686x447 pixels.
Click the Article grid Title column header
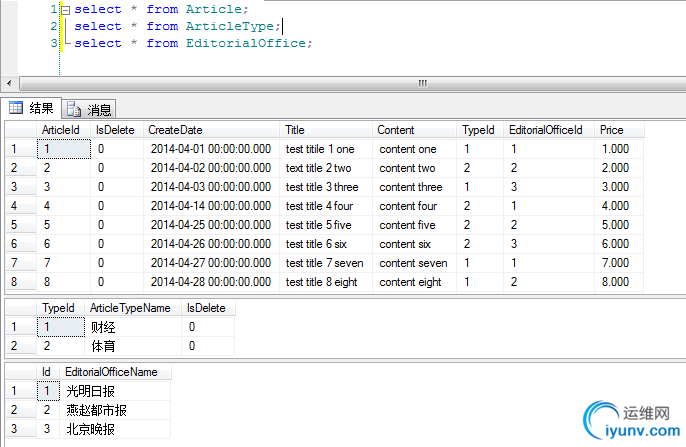coord(326,130)
